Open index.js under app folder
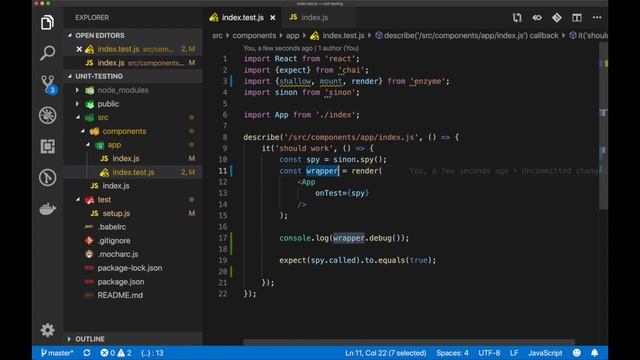The height and width of the screenshot is (360, 640). click(126, 158)
